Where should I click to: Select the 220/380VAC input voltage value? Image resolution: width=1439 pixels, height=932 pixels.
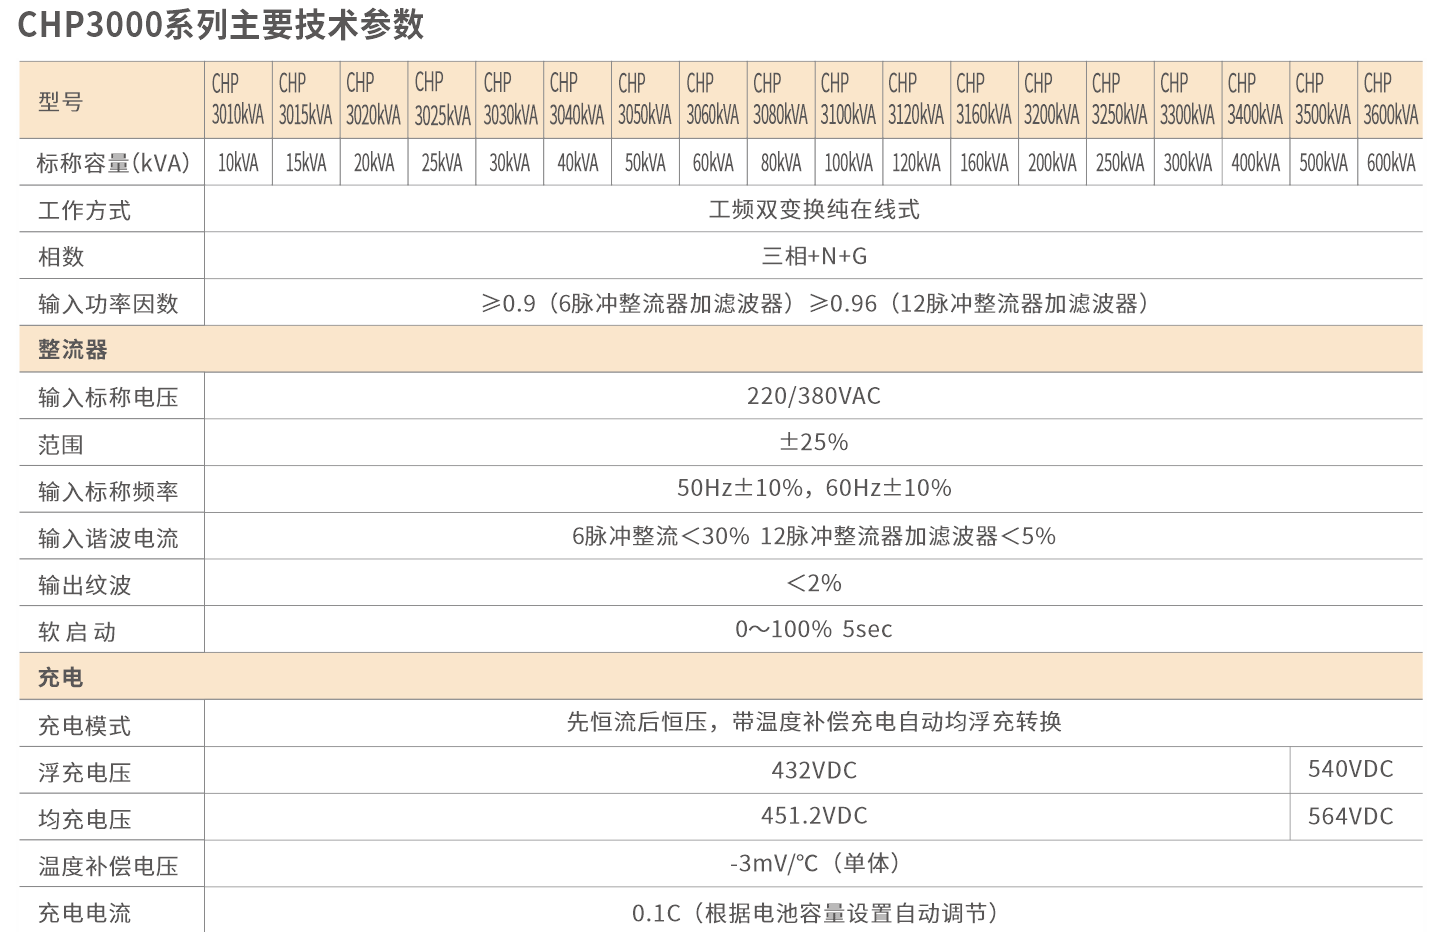[x=813, y=397]
